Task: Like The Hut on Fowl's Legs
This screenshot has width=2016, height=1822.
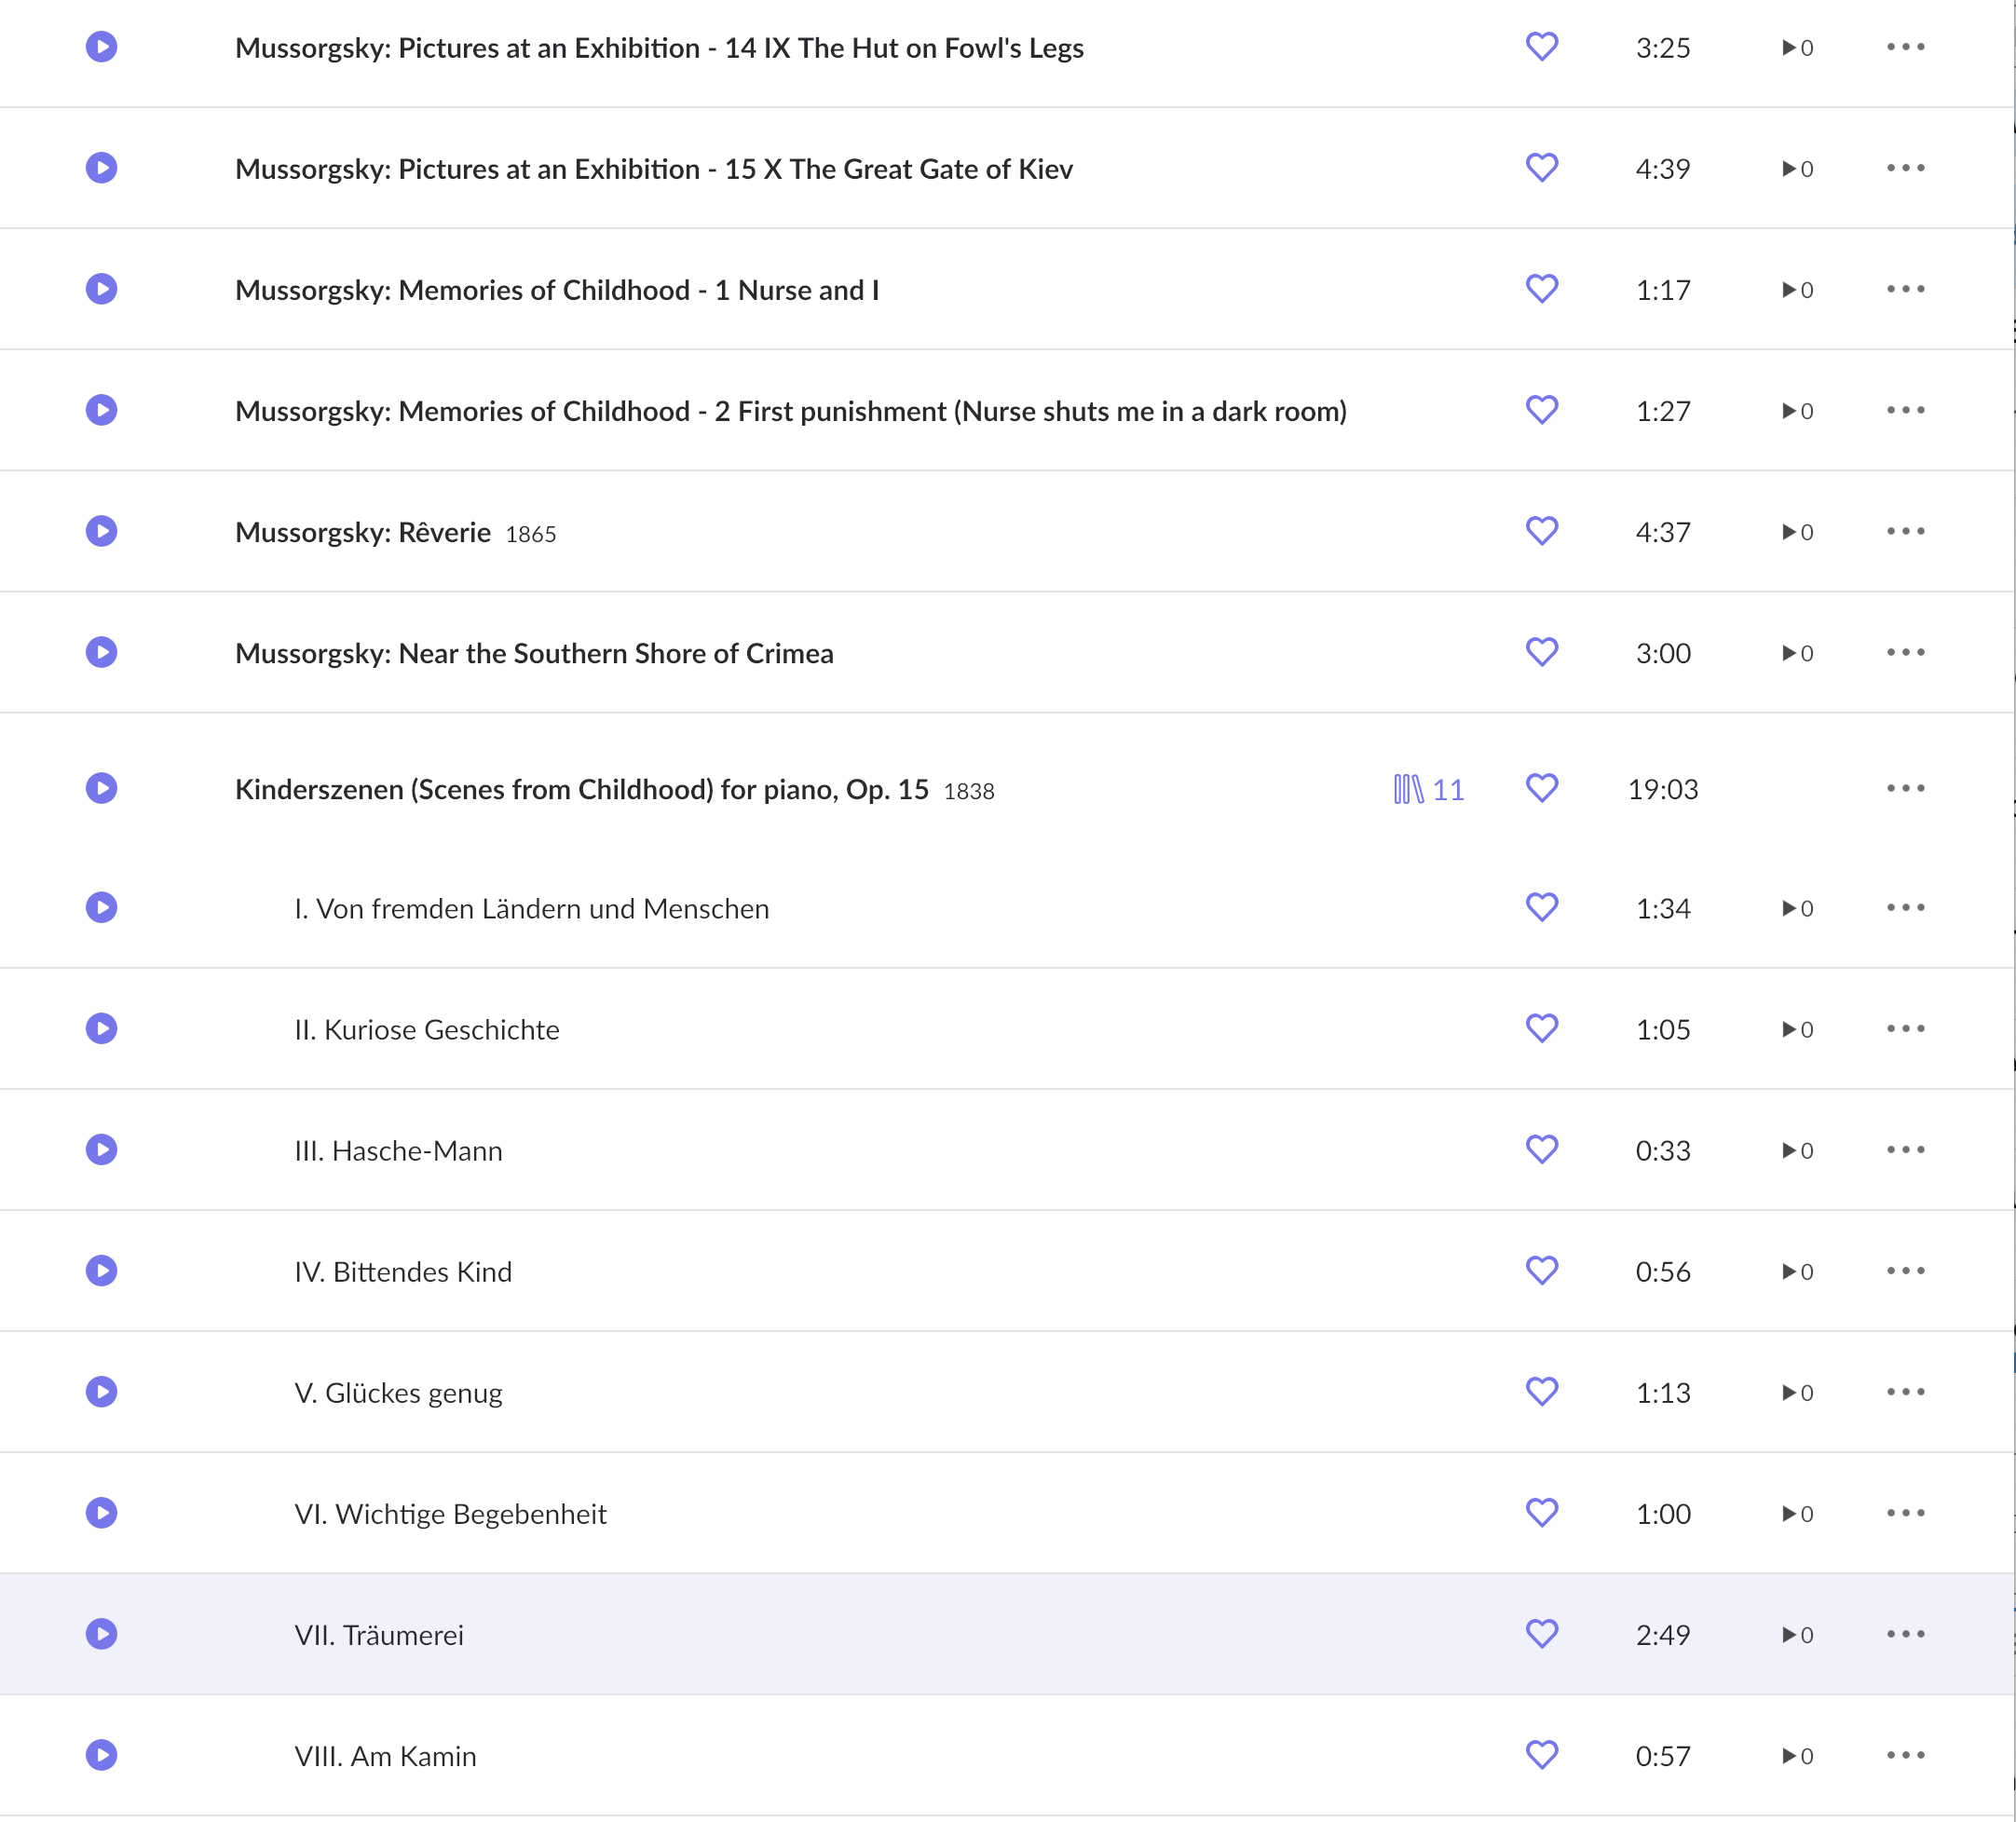Action: [1541, 47]
